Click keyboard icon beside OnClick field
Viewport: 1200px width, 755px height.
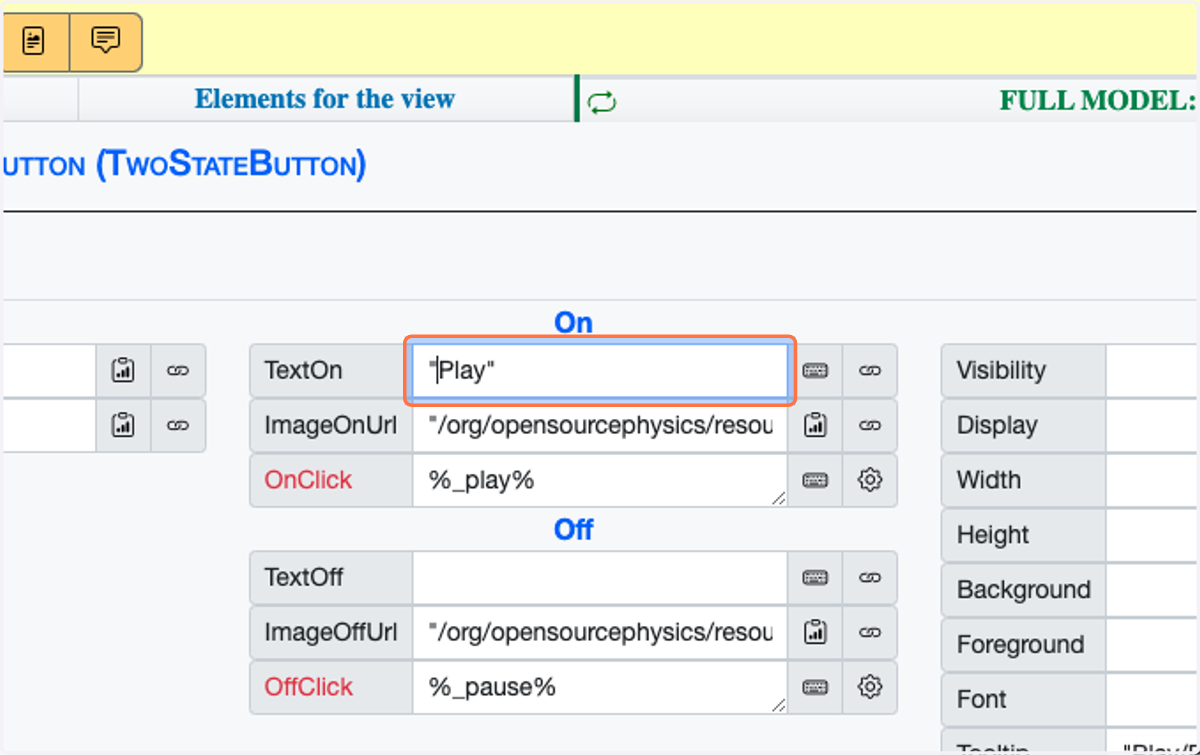815,480
